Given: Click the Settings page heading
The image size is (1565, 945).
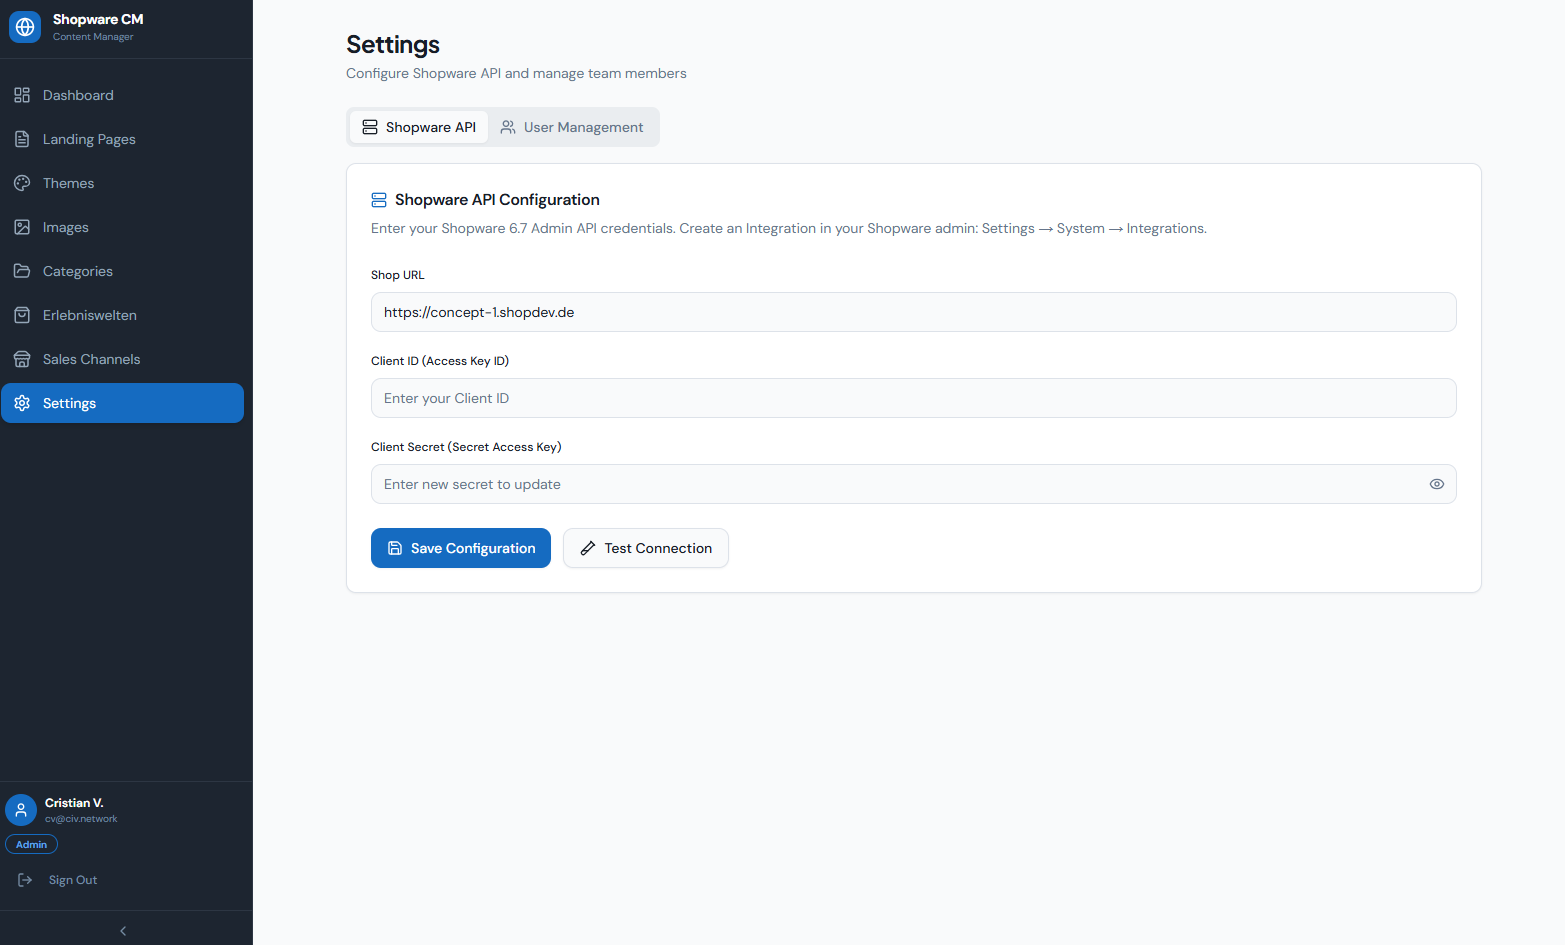Looking at the screenshot, I should click(393, 45).
